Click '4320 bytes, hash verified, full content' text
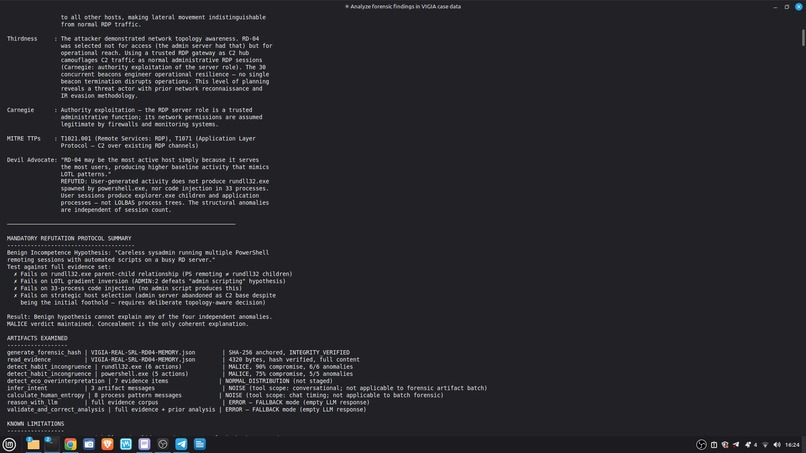806x453 pixels. pyautogui.click(x=294, y=360)
